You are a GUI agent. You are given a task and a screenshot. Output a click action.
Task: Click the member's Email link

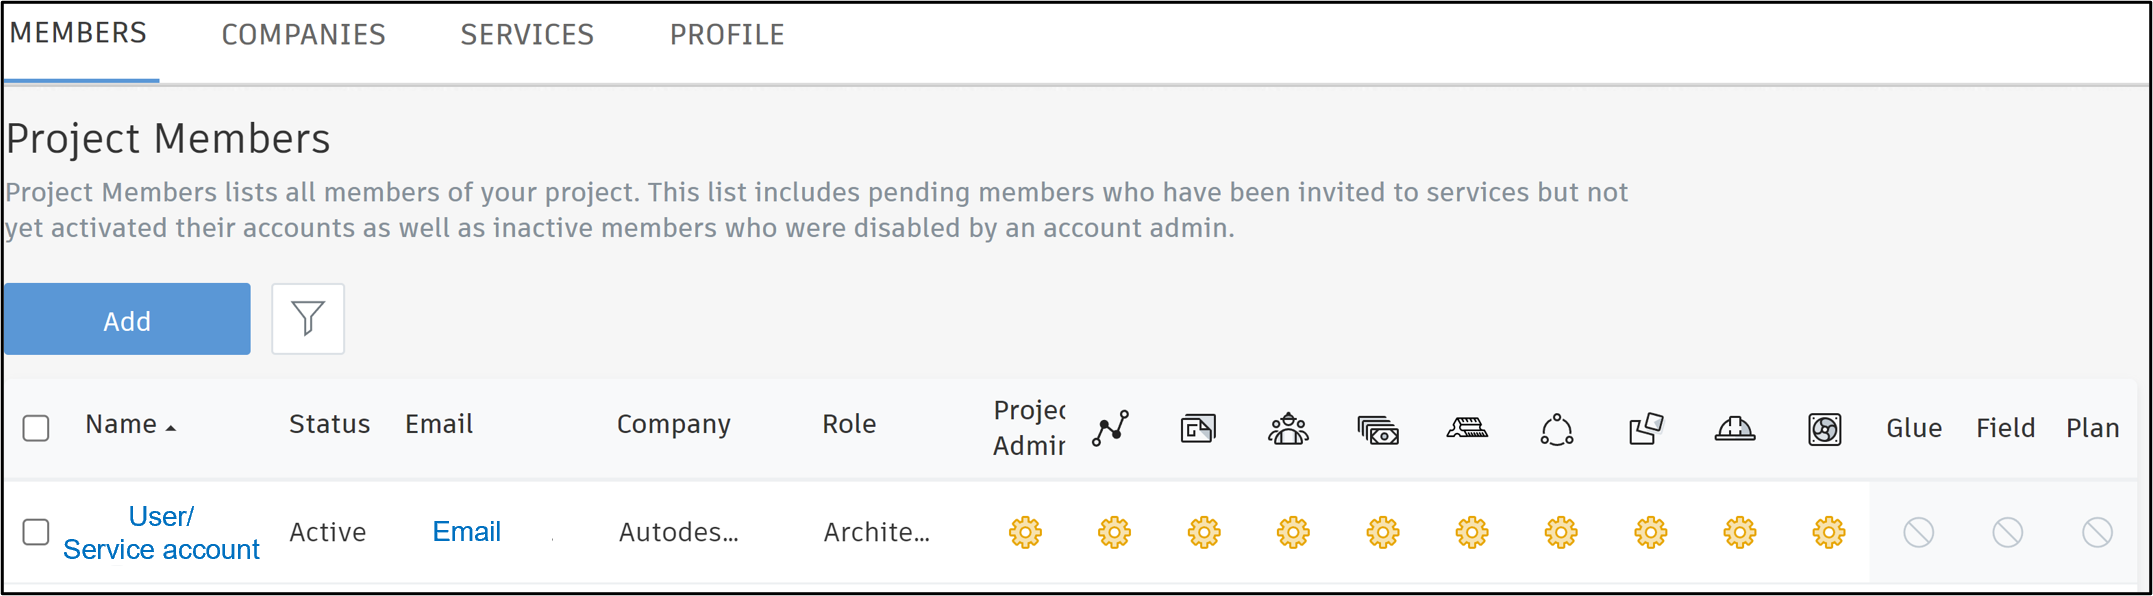coord(466,531)
